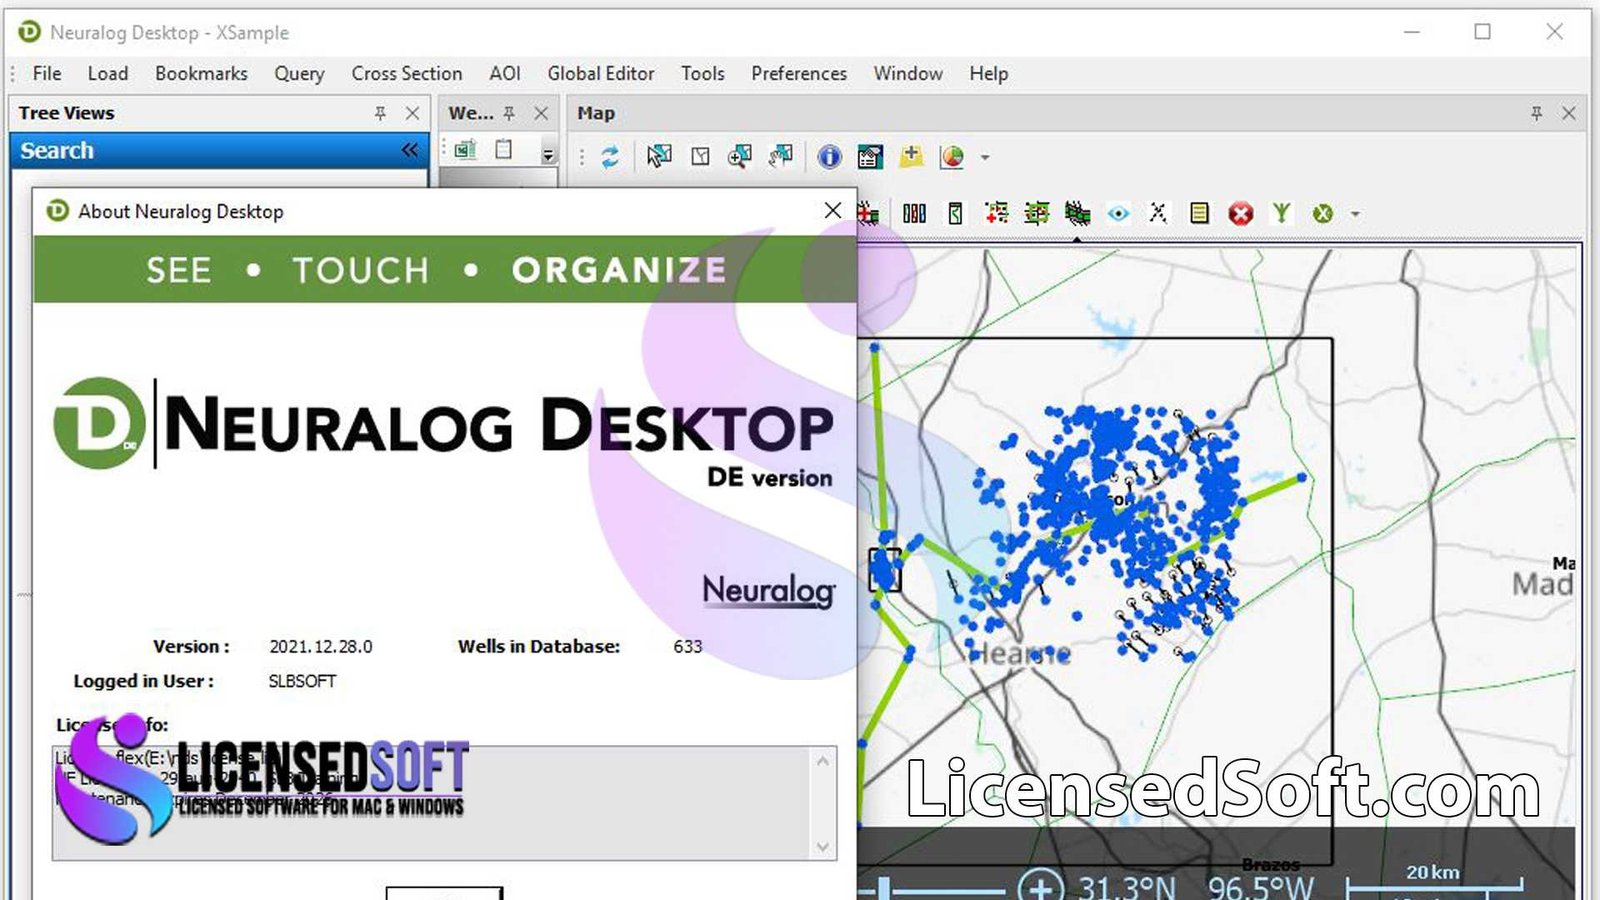Click the red-green well points icon
1600x900 pixels.
tap(996, 213)
